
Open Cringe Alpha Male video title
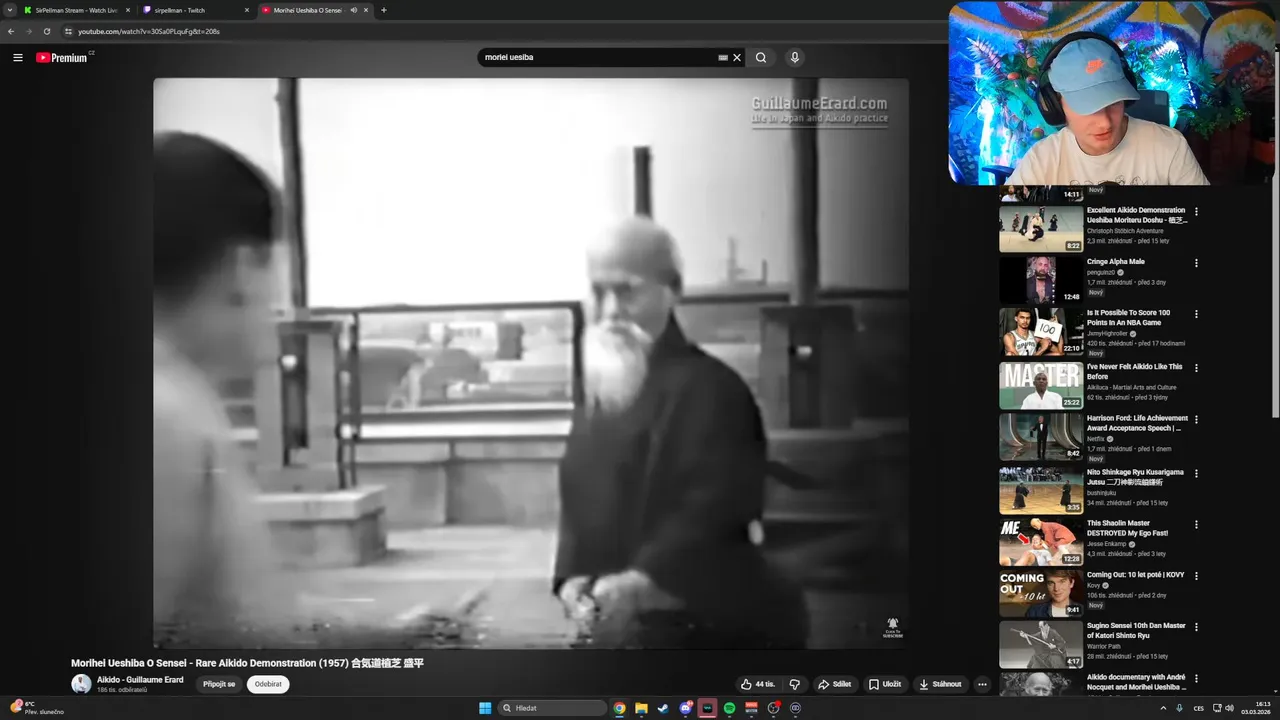pos(1116,262)
